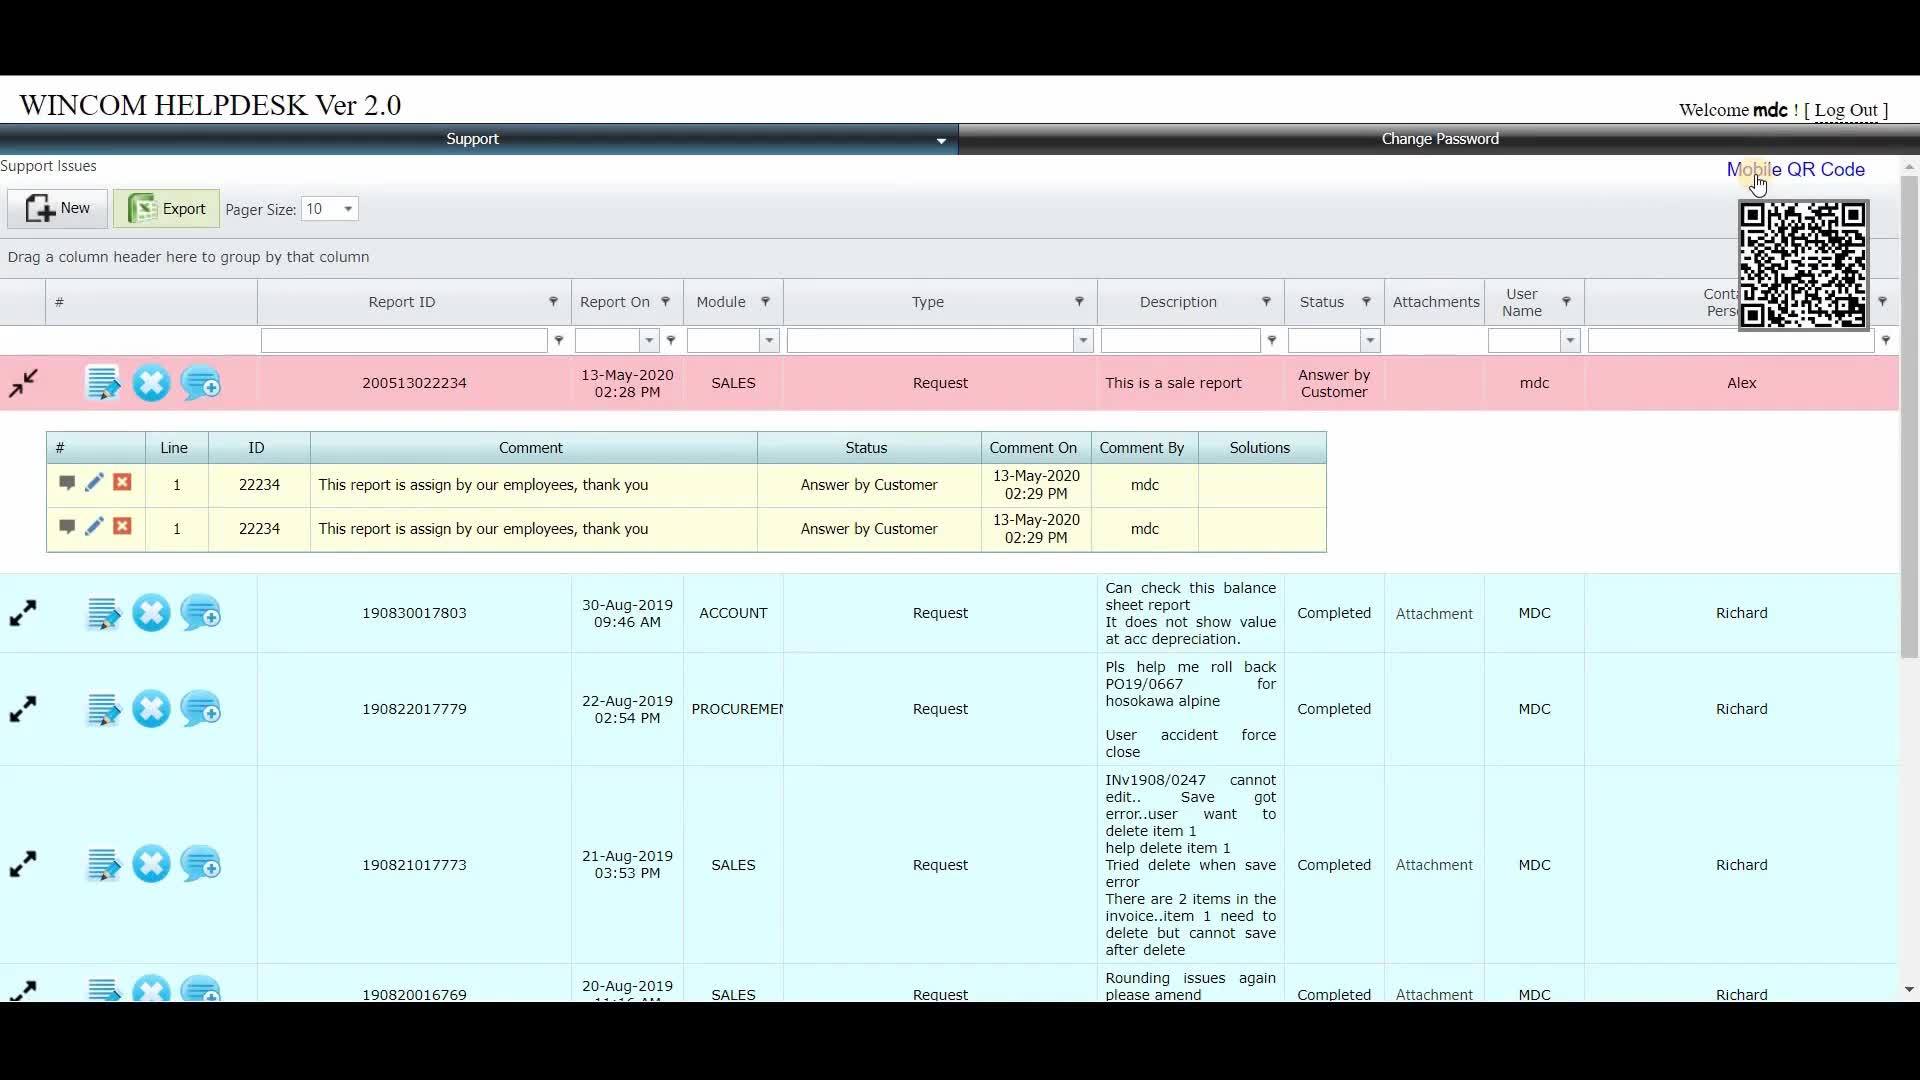The width and height of the screenshot is (1920, 1080).
Task: Add comment to report 190822017779
Action: [x=201, y=709]
